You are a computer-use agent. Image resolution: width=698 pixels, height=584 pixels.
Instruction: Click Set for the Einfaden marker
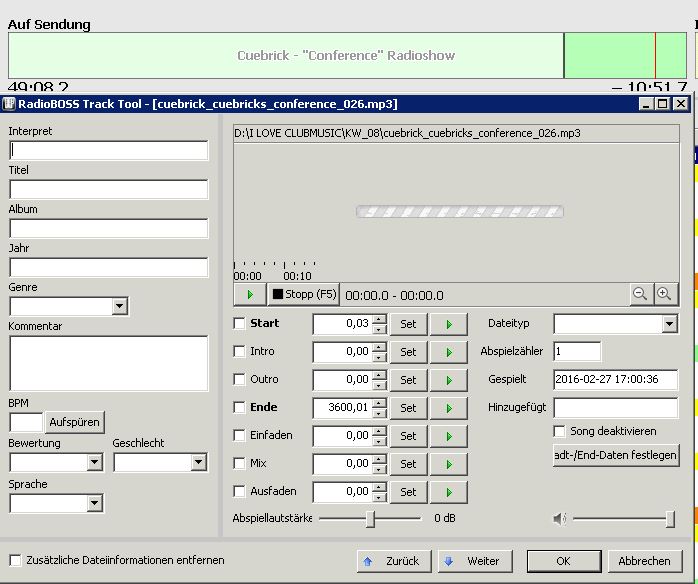(408, 436)
